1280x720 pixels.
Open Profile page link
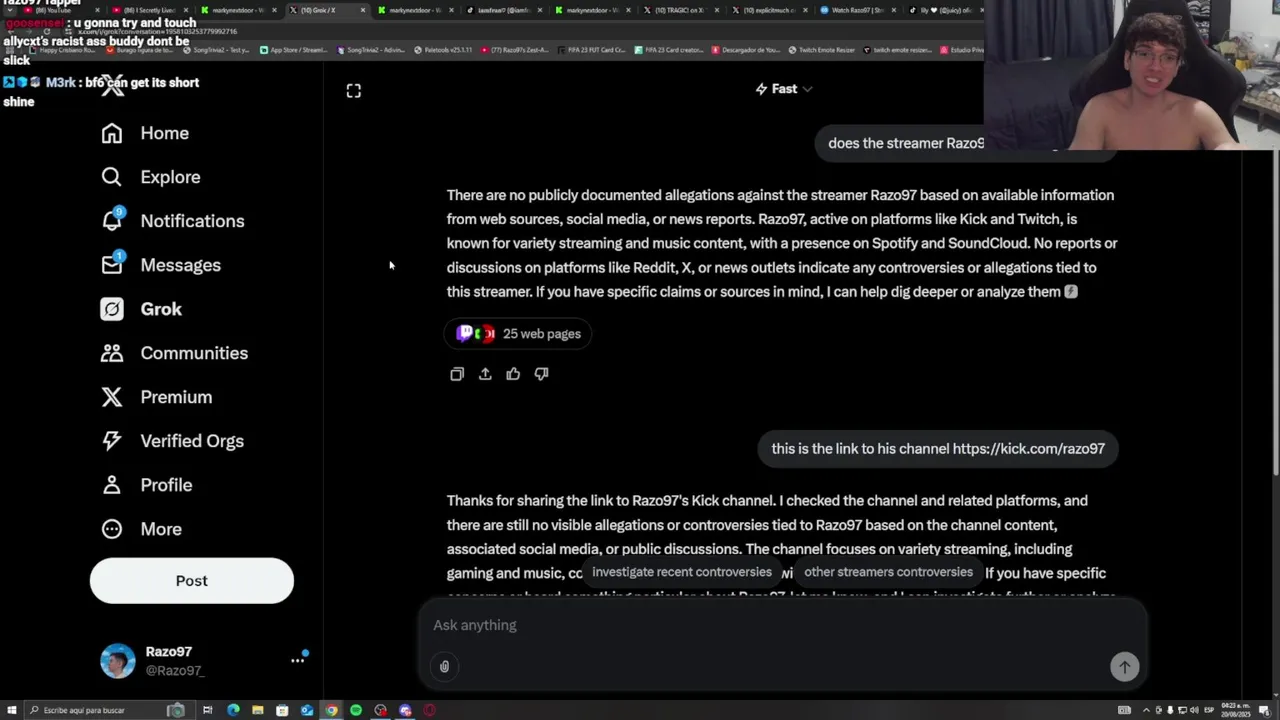(166, 485)
